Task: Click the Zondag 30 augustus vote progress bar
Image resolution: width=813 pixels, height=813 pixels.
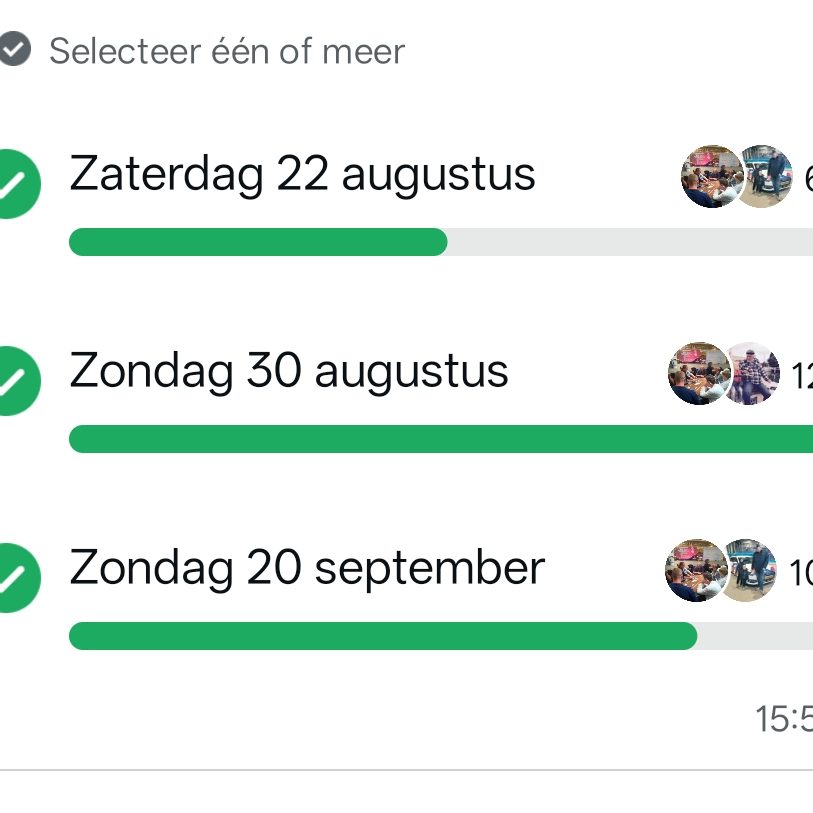Action: 440,439
